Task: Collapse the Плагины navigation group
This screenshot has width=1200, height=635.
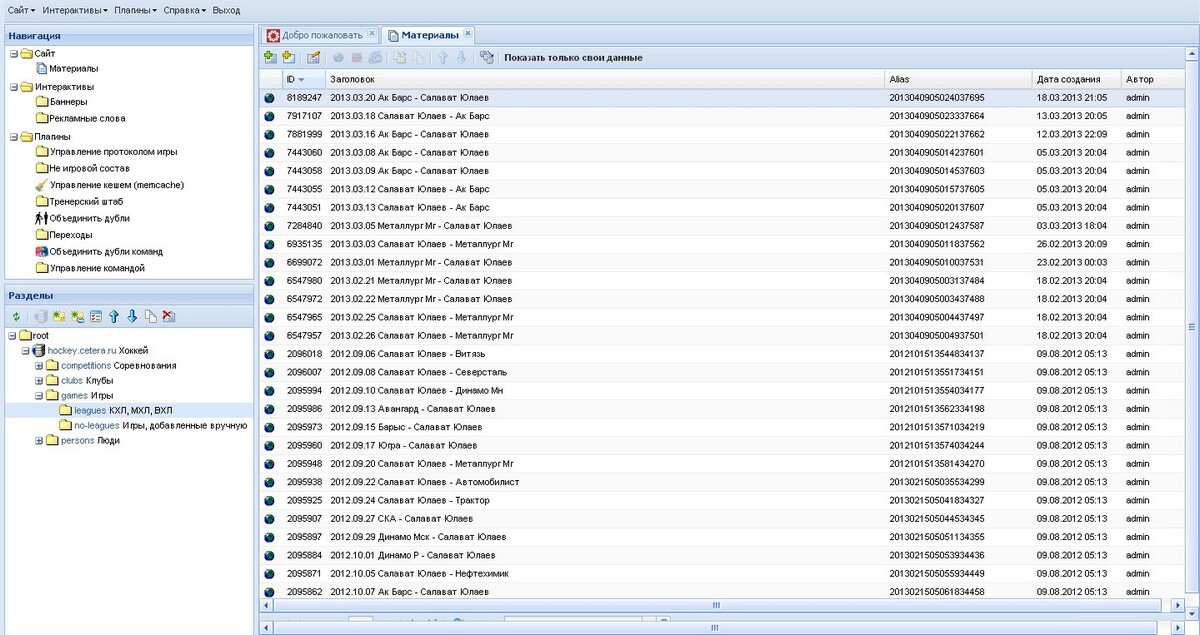Action: pyautogui.click(x=12, y=137)
